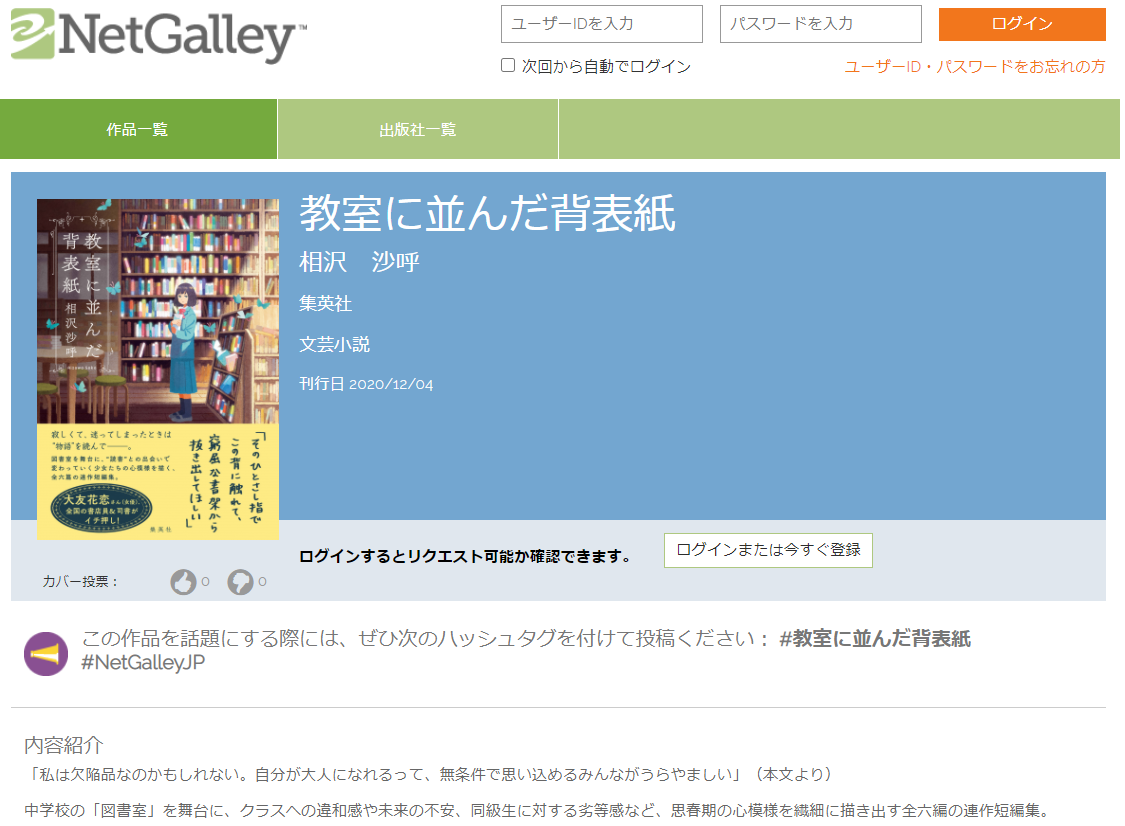Screen dimensions: 1125x826
Task: Click the カバー投票 label
Action: (x=80, y=581)
